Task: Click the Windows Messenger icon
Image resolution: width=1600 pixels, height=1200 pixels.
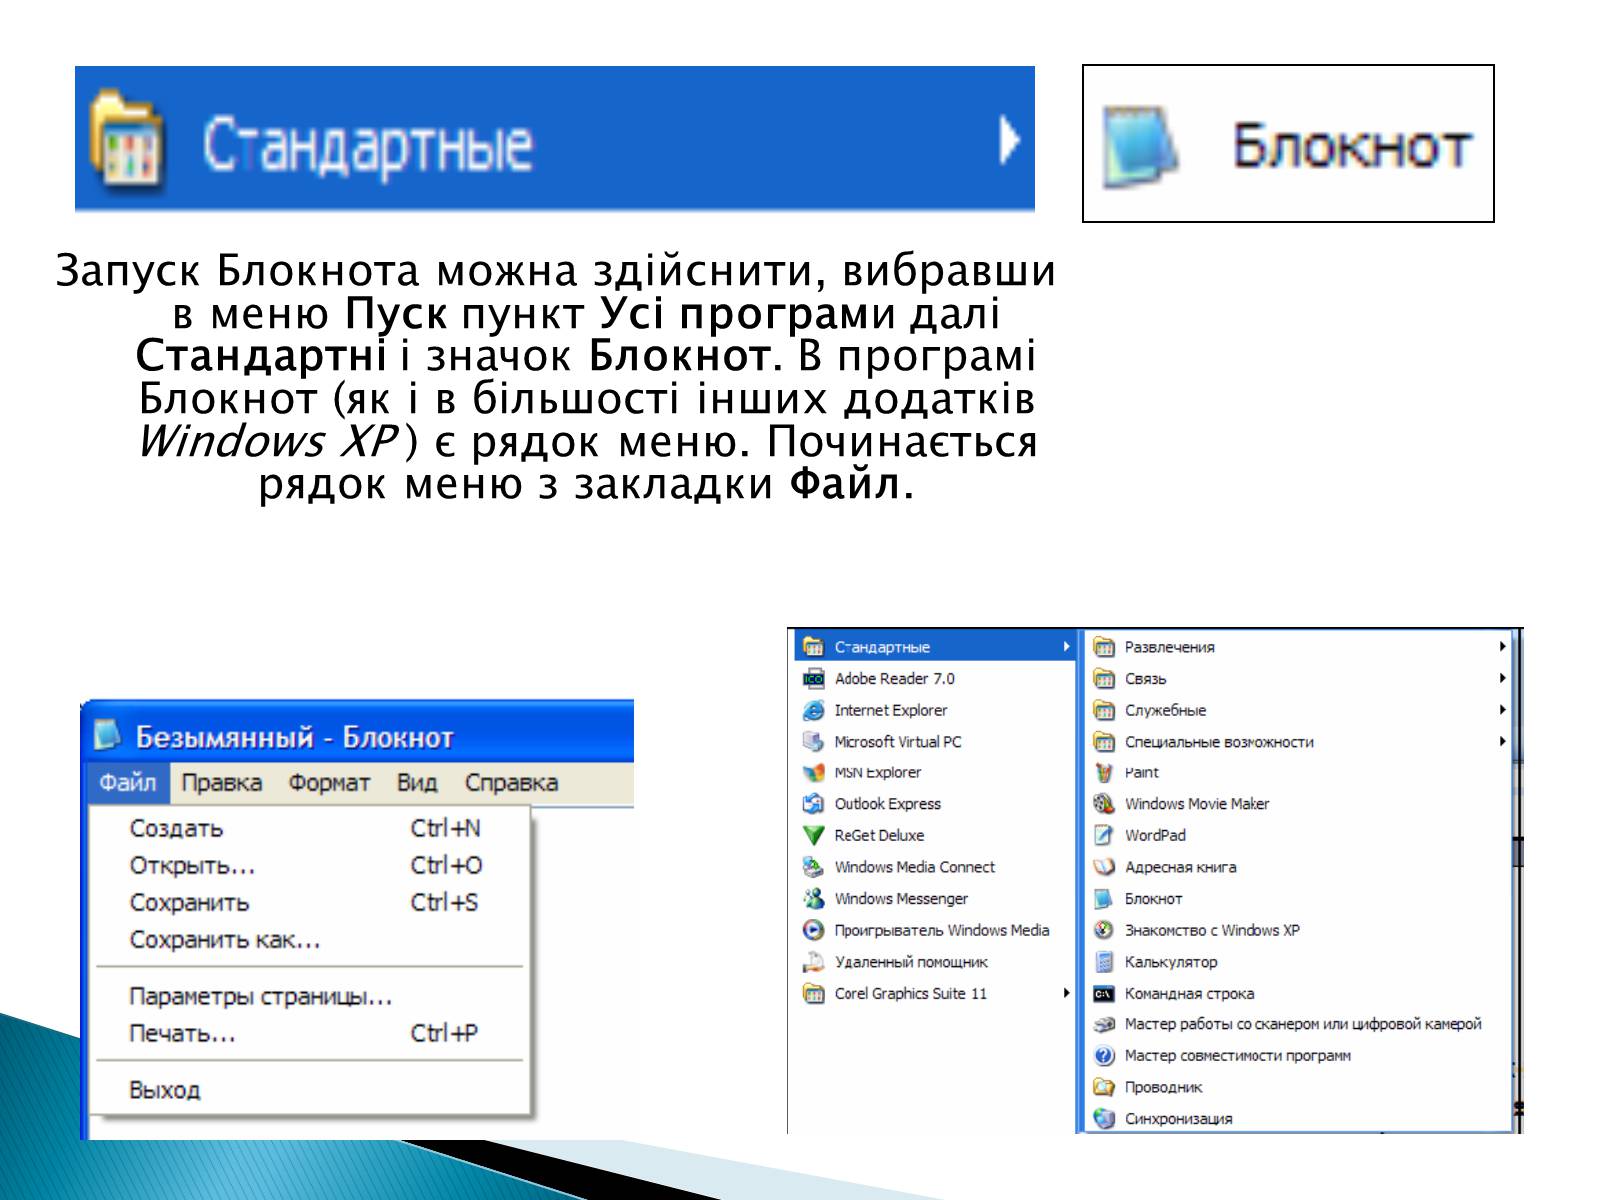Action: [813, 899]
